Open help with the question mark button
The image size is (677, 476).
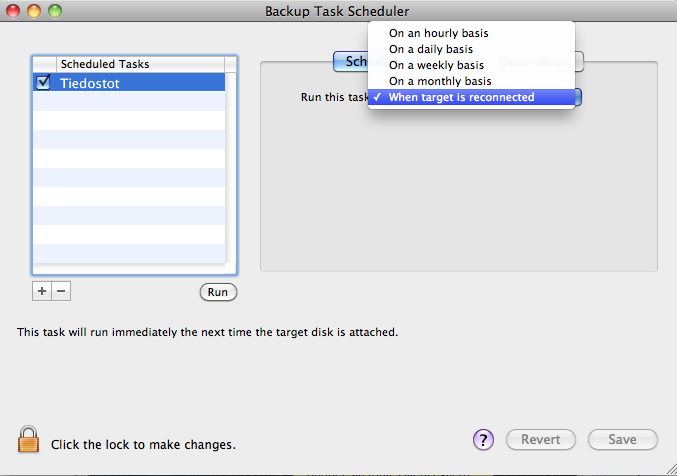click(484, 440)
